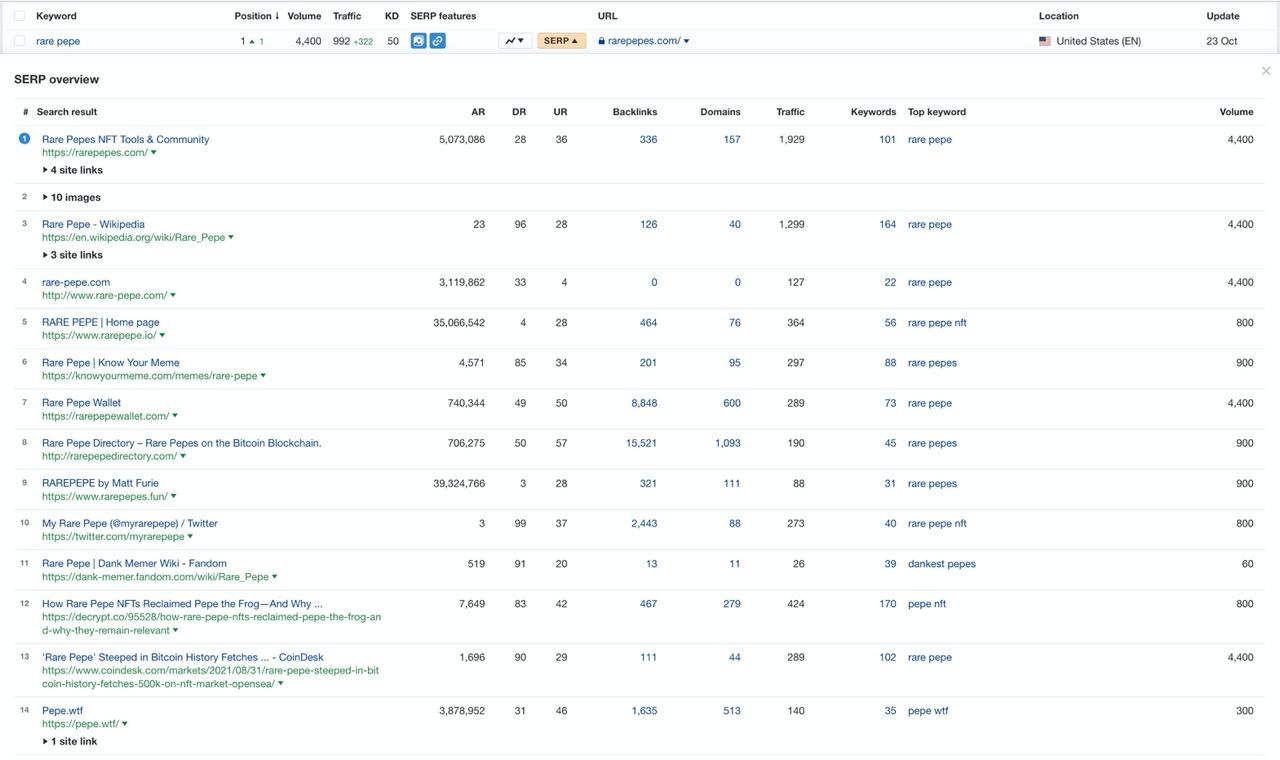Click domains count 1,093 for Rare Pepe Directory
This screenshot has height=760, width=1280.
point(728,443)
